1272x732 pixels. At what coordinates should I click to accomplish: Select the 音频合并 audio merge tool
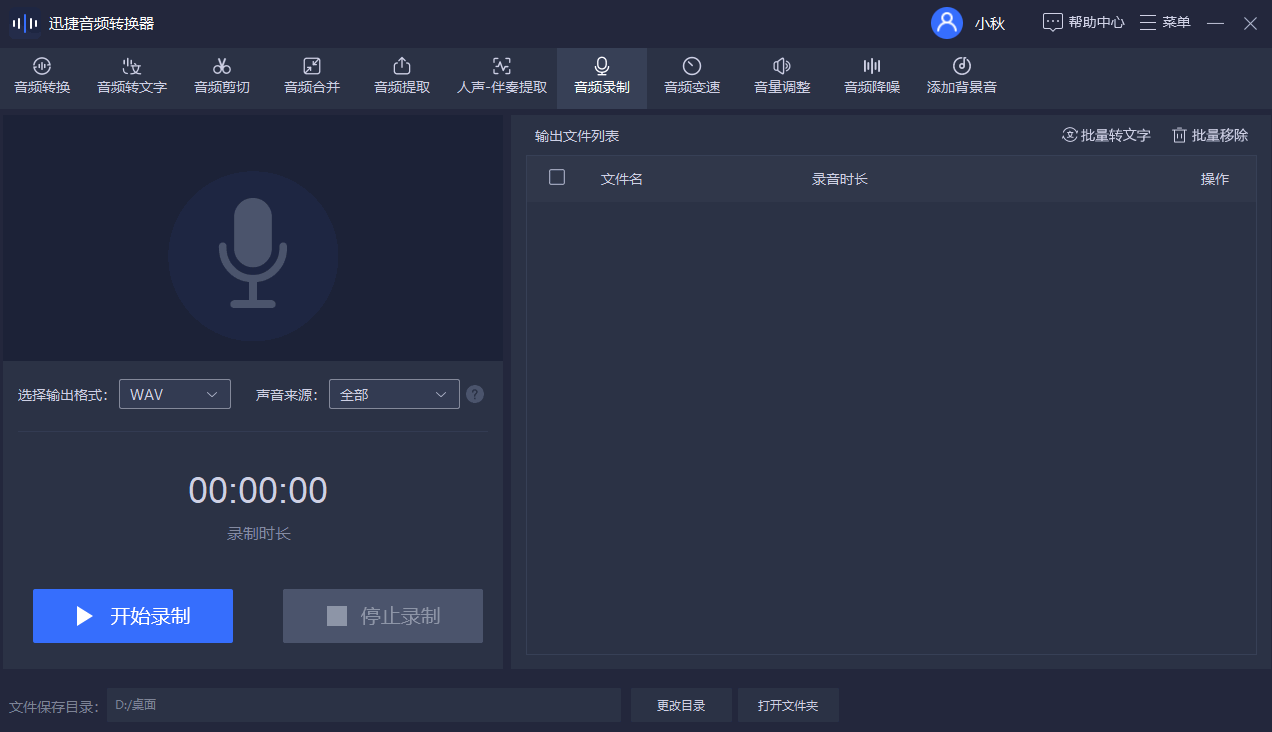311,78
